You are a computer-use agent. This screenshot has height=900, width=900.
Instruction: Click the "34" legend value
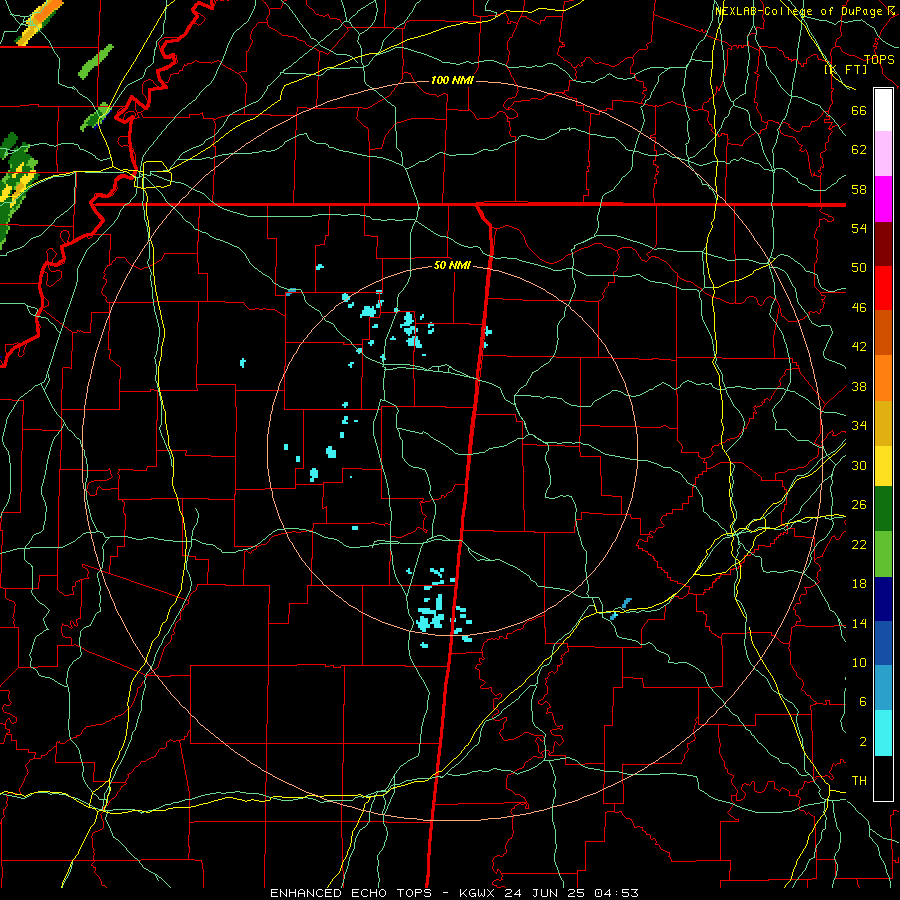click(859, 426)
